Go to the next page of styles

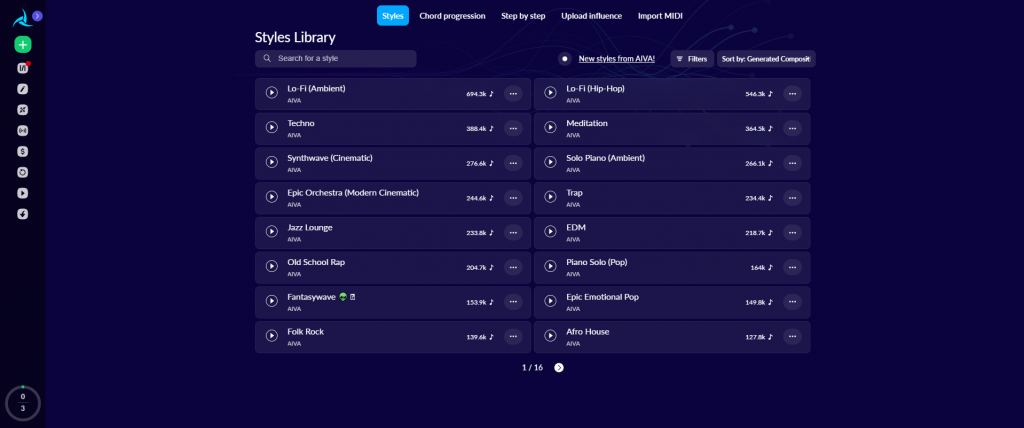point(559,367)
